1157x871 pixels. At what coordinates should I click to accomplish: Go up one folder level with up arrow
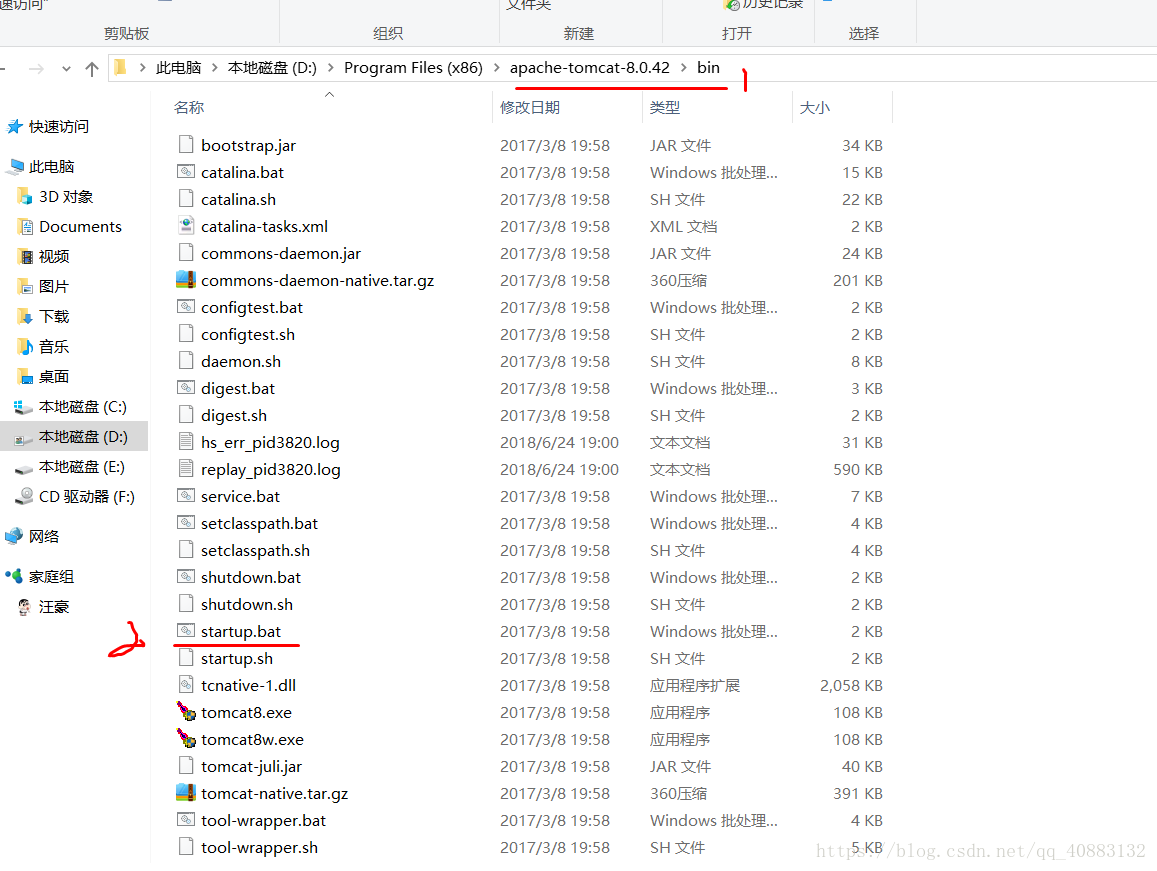click(x=91, y=69)
